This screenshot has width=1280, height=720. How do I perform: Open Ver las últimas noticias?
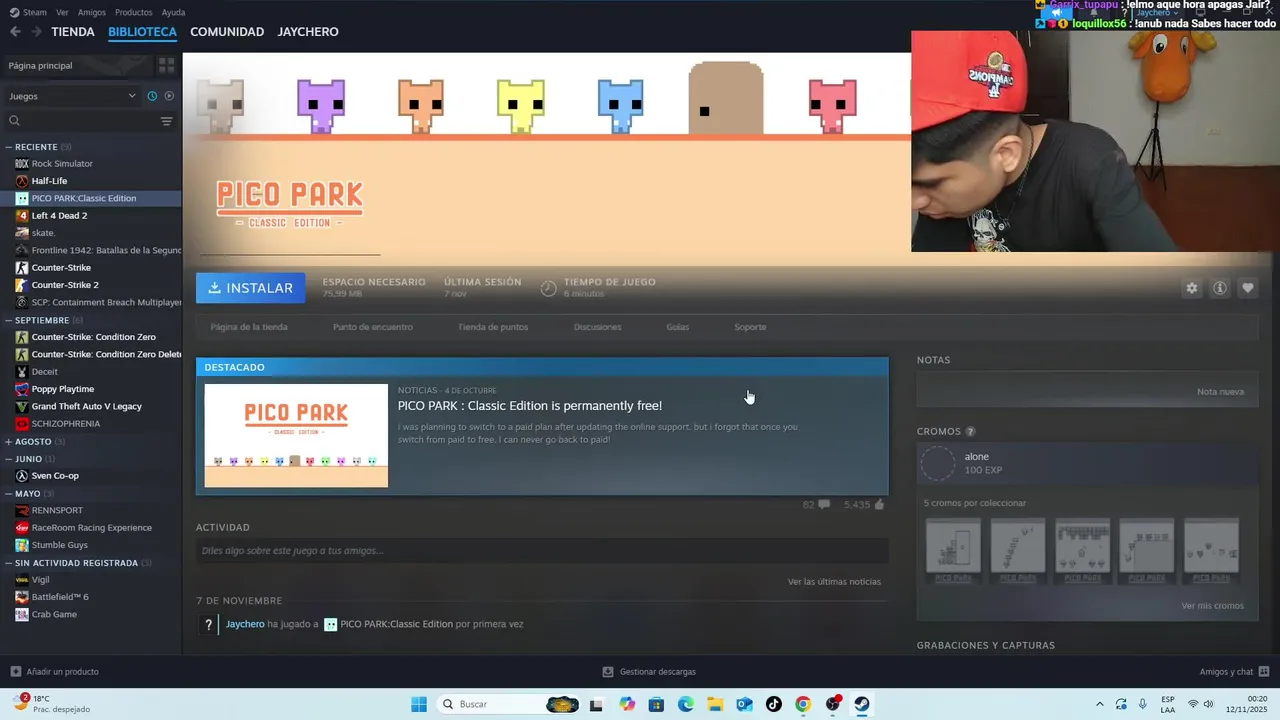834,582
